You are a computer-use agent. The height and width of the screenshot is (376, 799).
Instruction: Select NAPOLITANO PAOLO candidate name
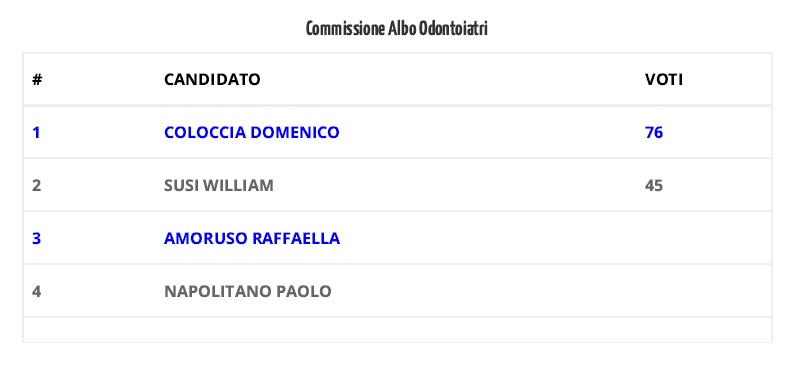[248, 291]
